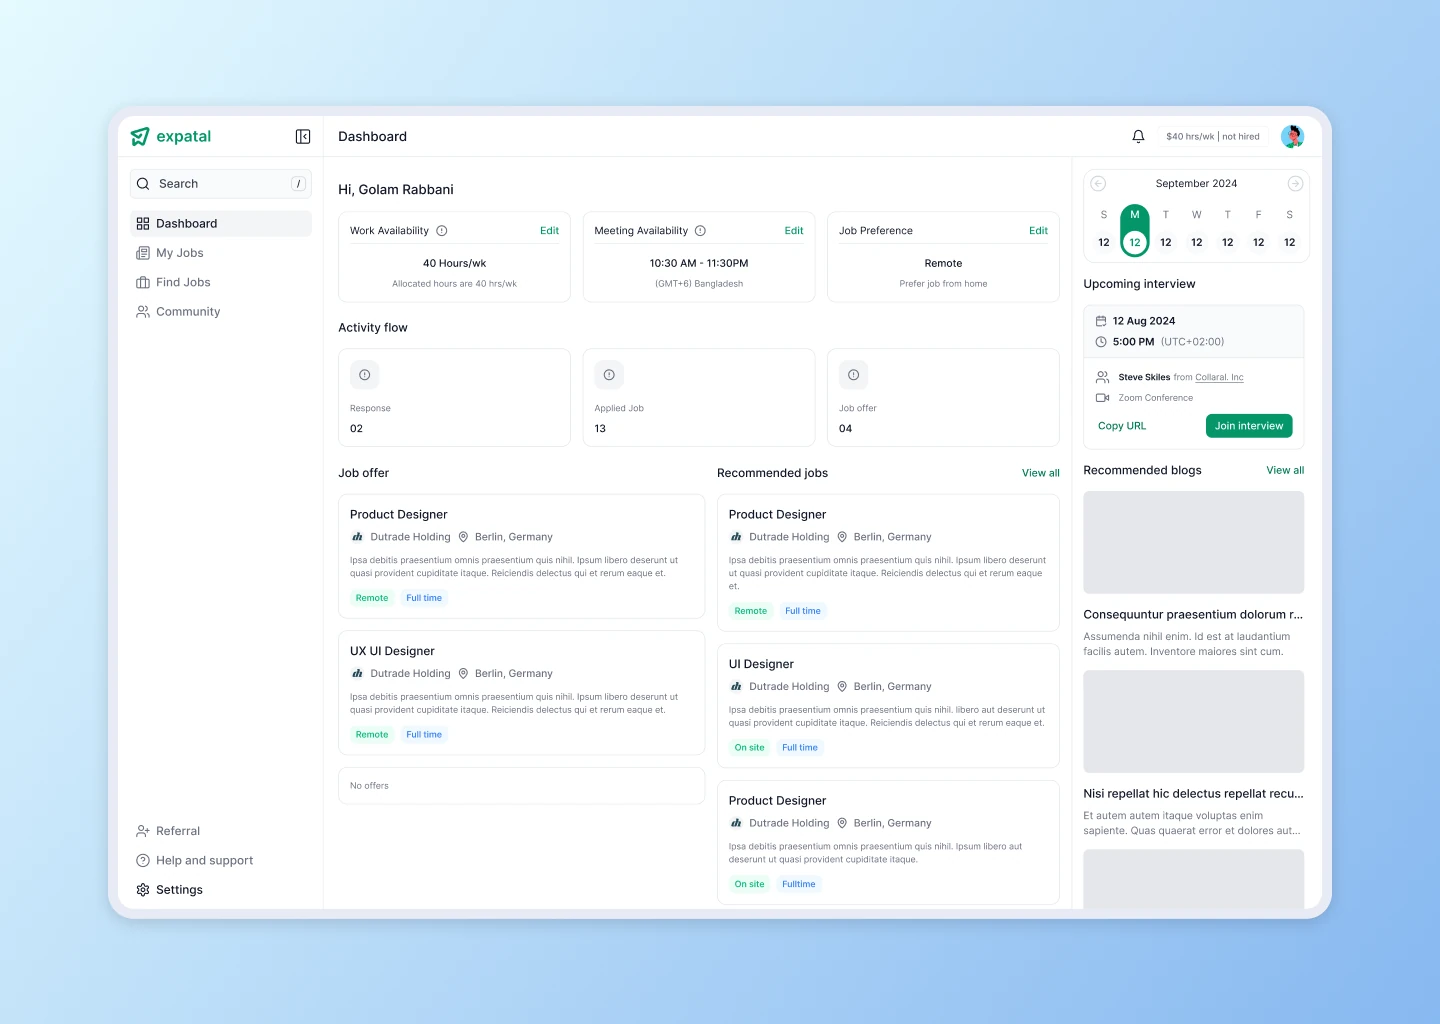Image resolution: width=1440 pixels, height=1024 pixels.
Task: View all recommended blogs
Action: point(1285,470)
